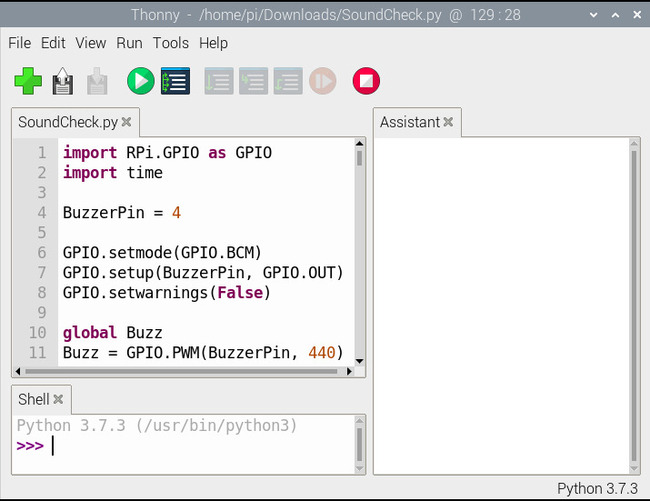Open the Edit menu

53,43
